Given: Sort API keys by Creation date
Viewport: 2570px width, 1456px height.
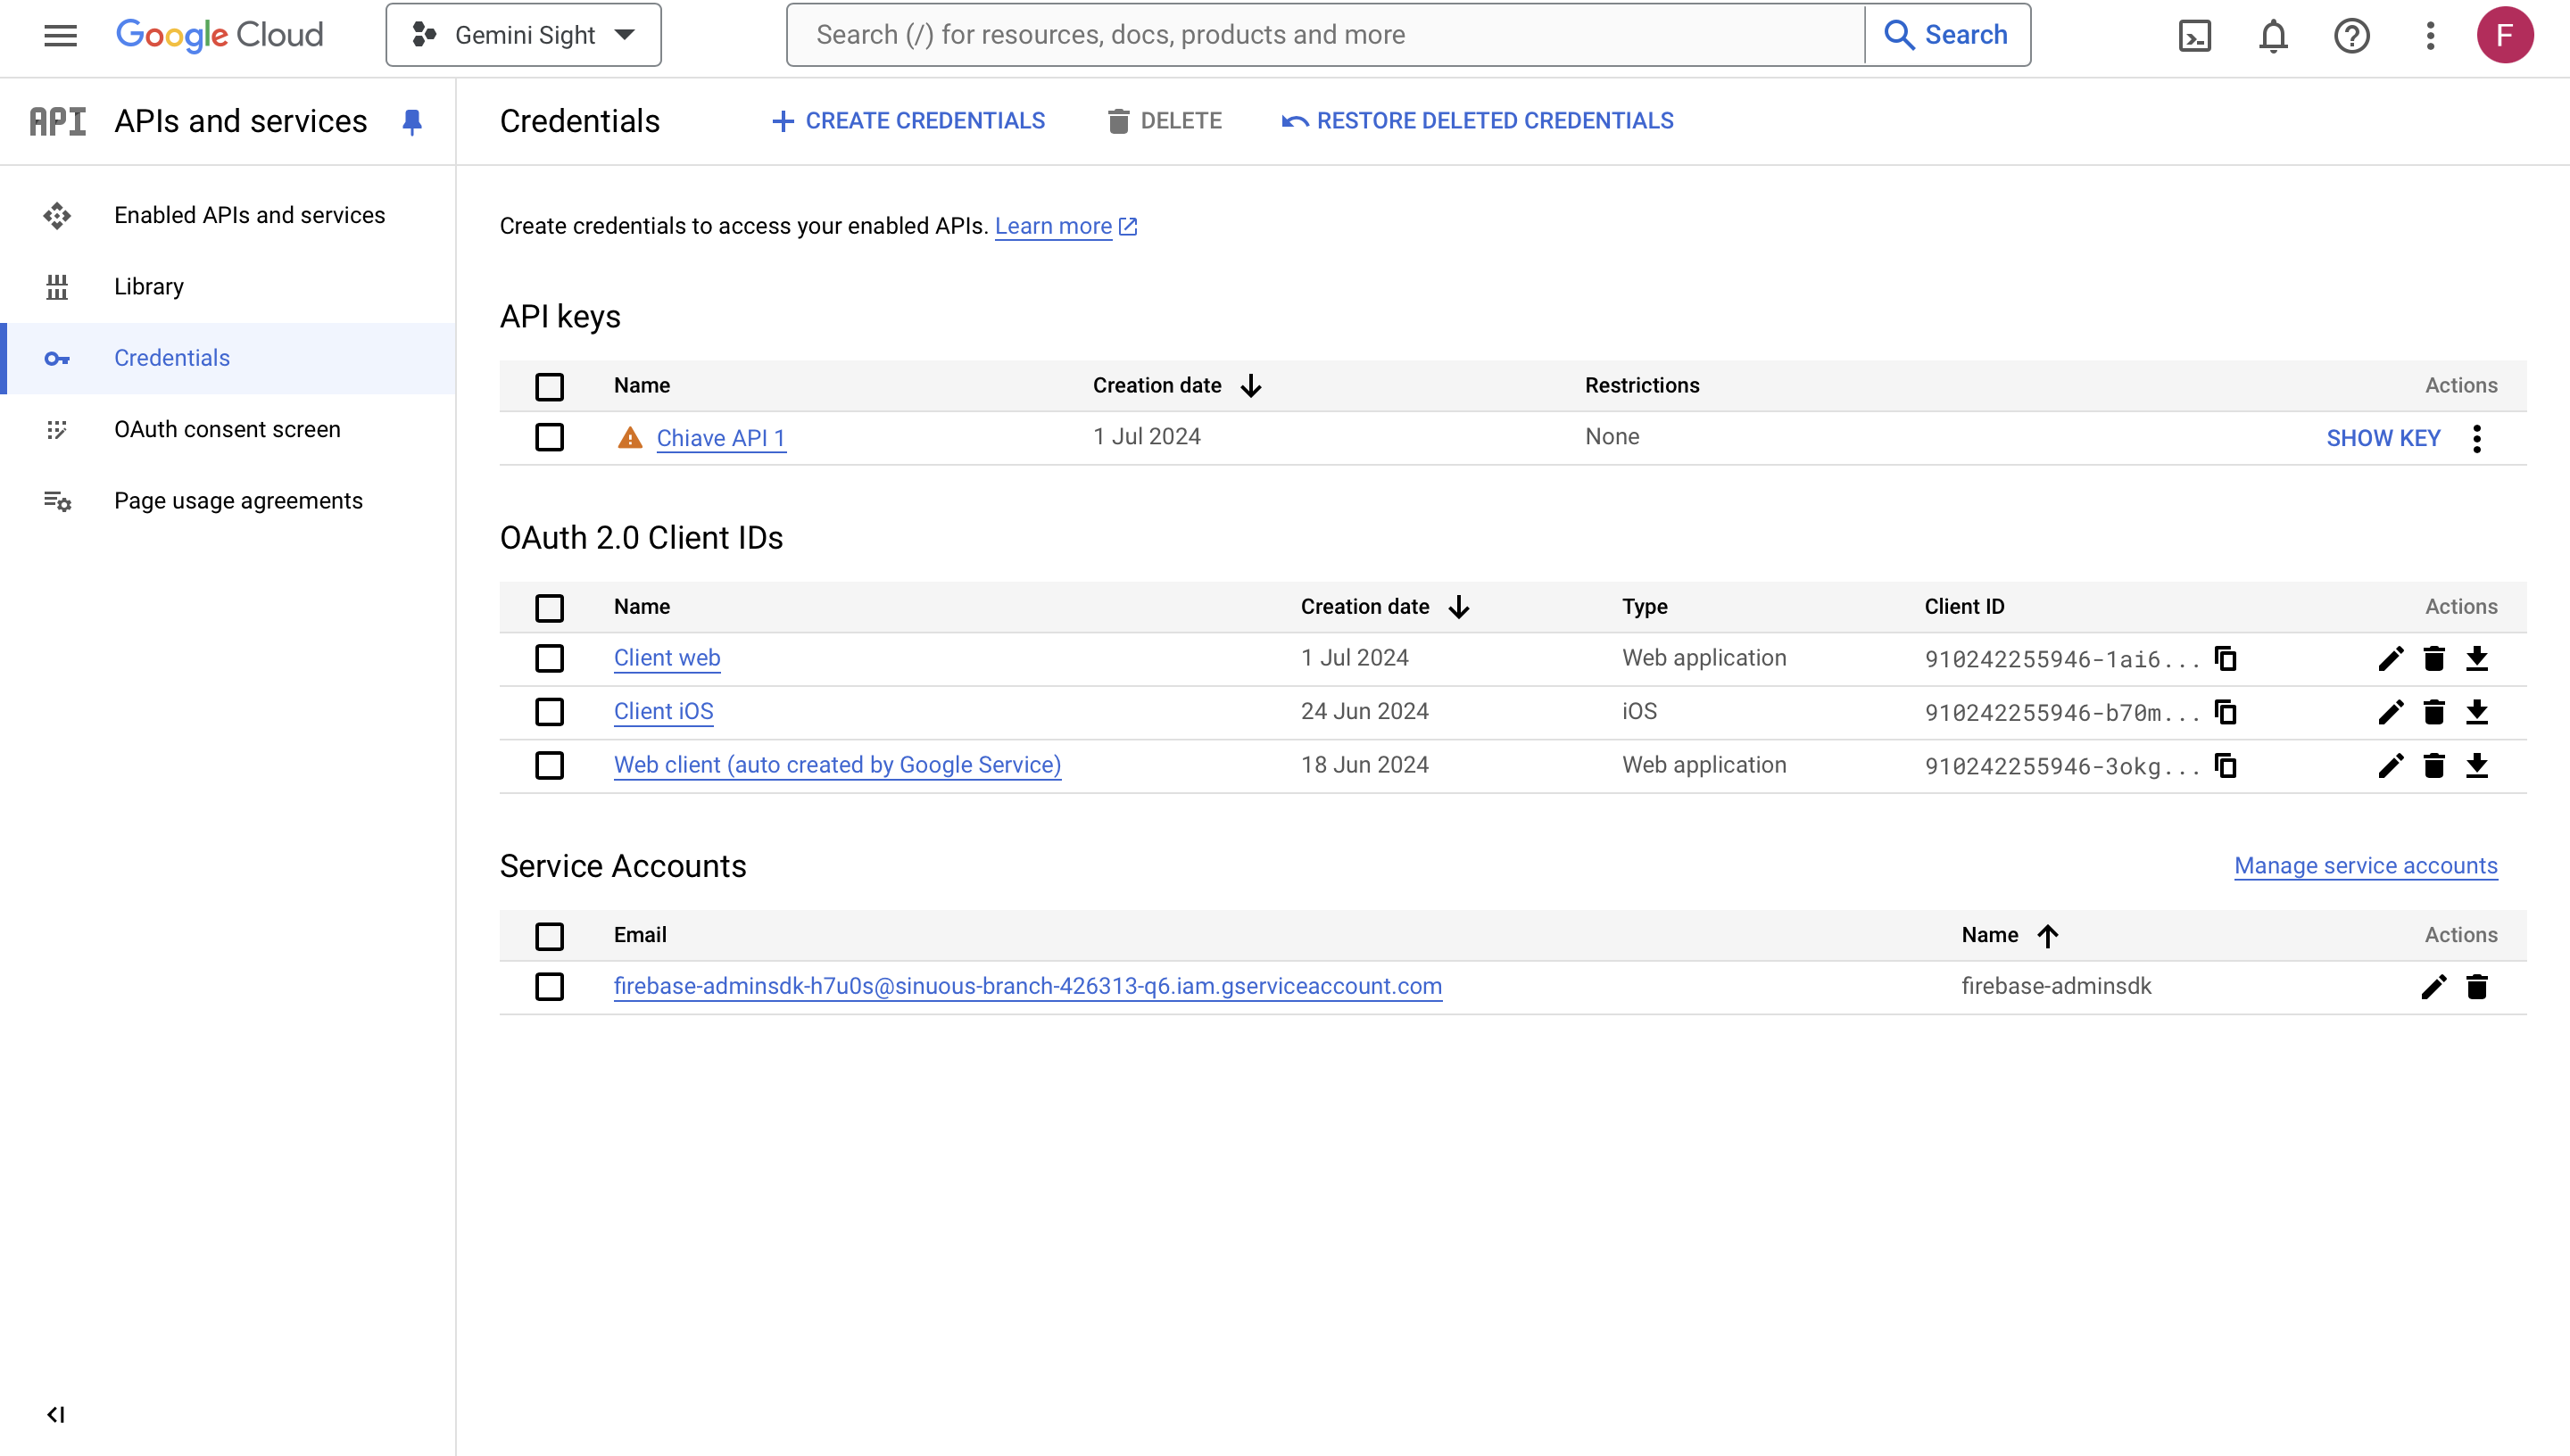Looking at the screenshot, I should tap(1177, 385).
